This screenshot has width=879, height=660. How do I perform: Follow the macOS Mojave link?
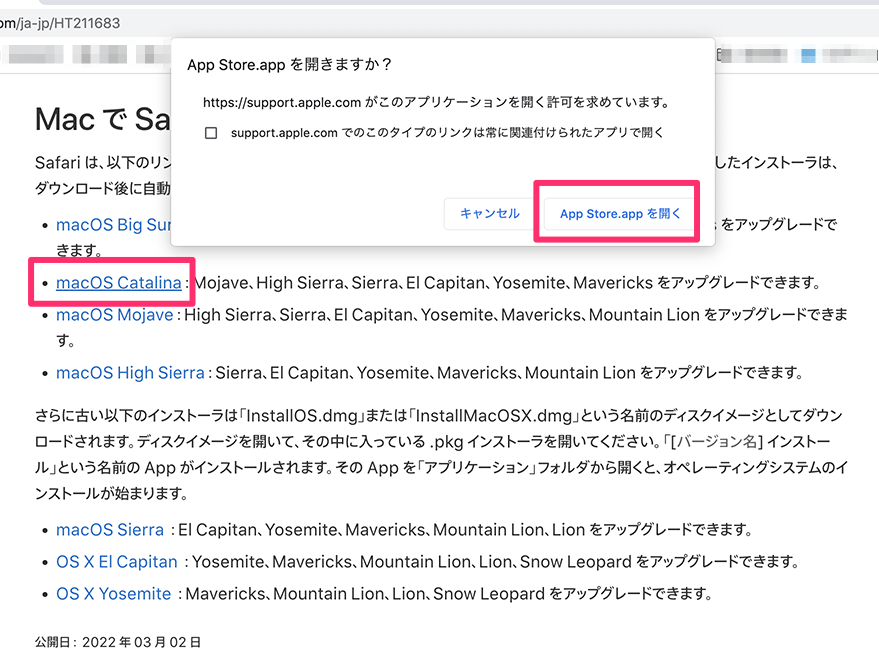click(x=115, y=315)
